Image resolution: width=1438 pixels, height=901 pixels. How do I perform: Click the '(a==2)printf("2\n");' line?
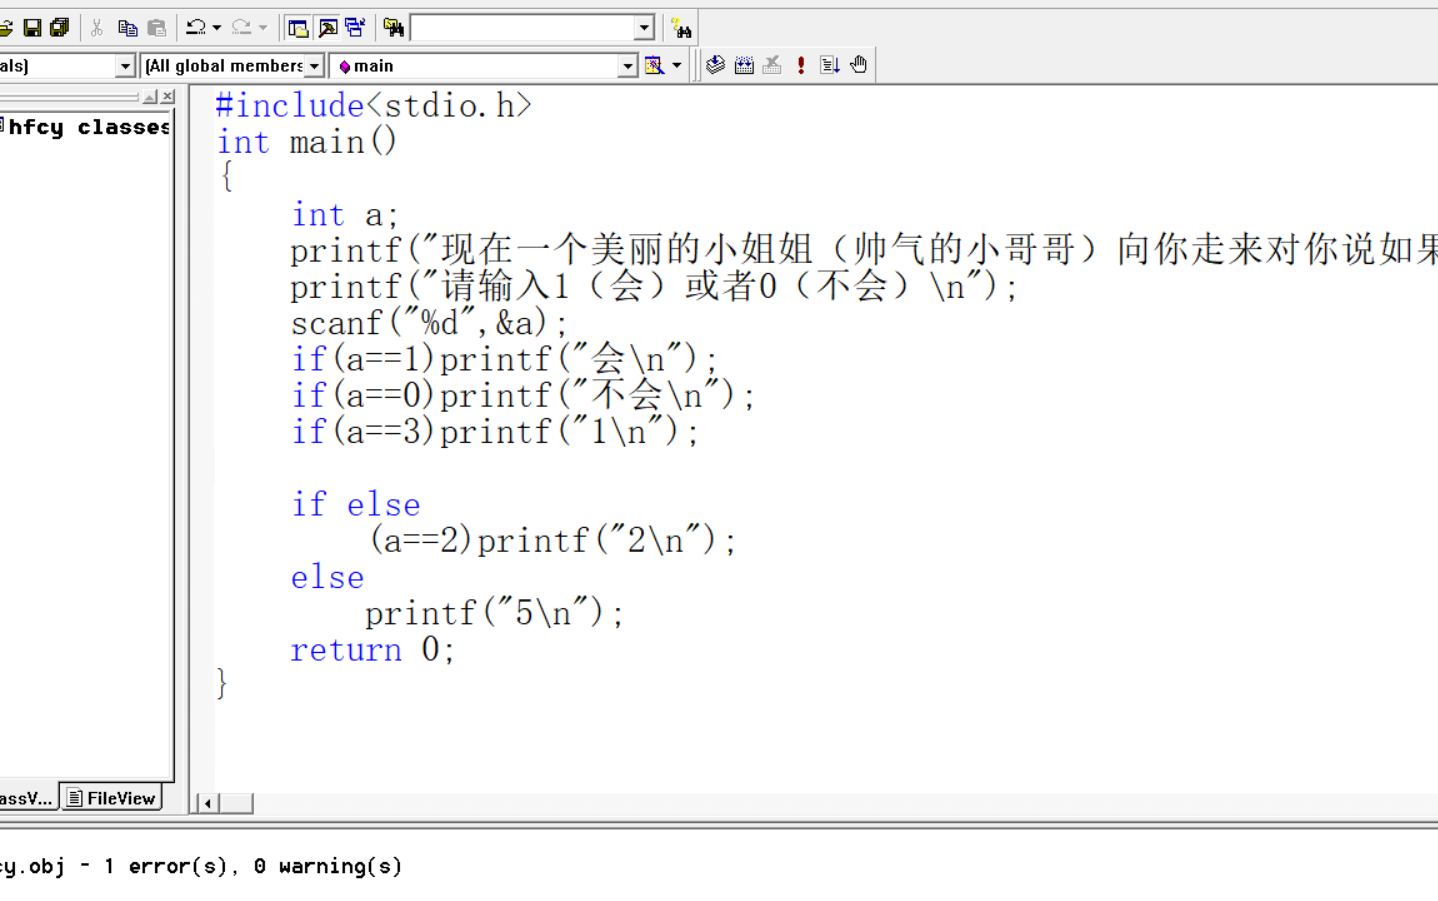pos(552,541)
